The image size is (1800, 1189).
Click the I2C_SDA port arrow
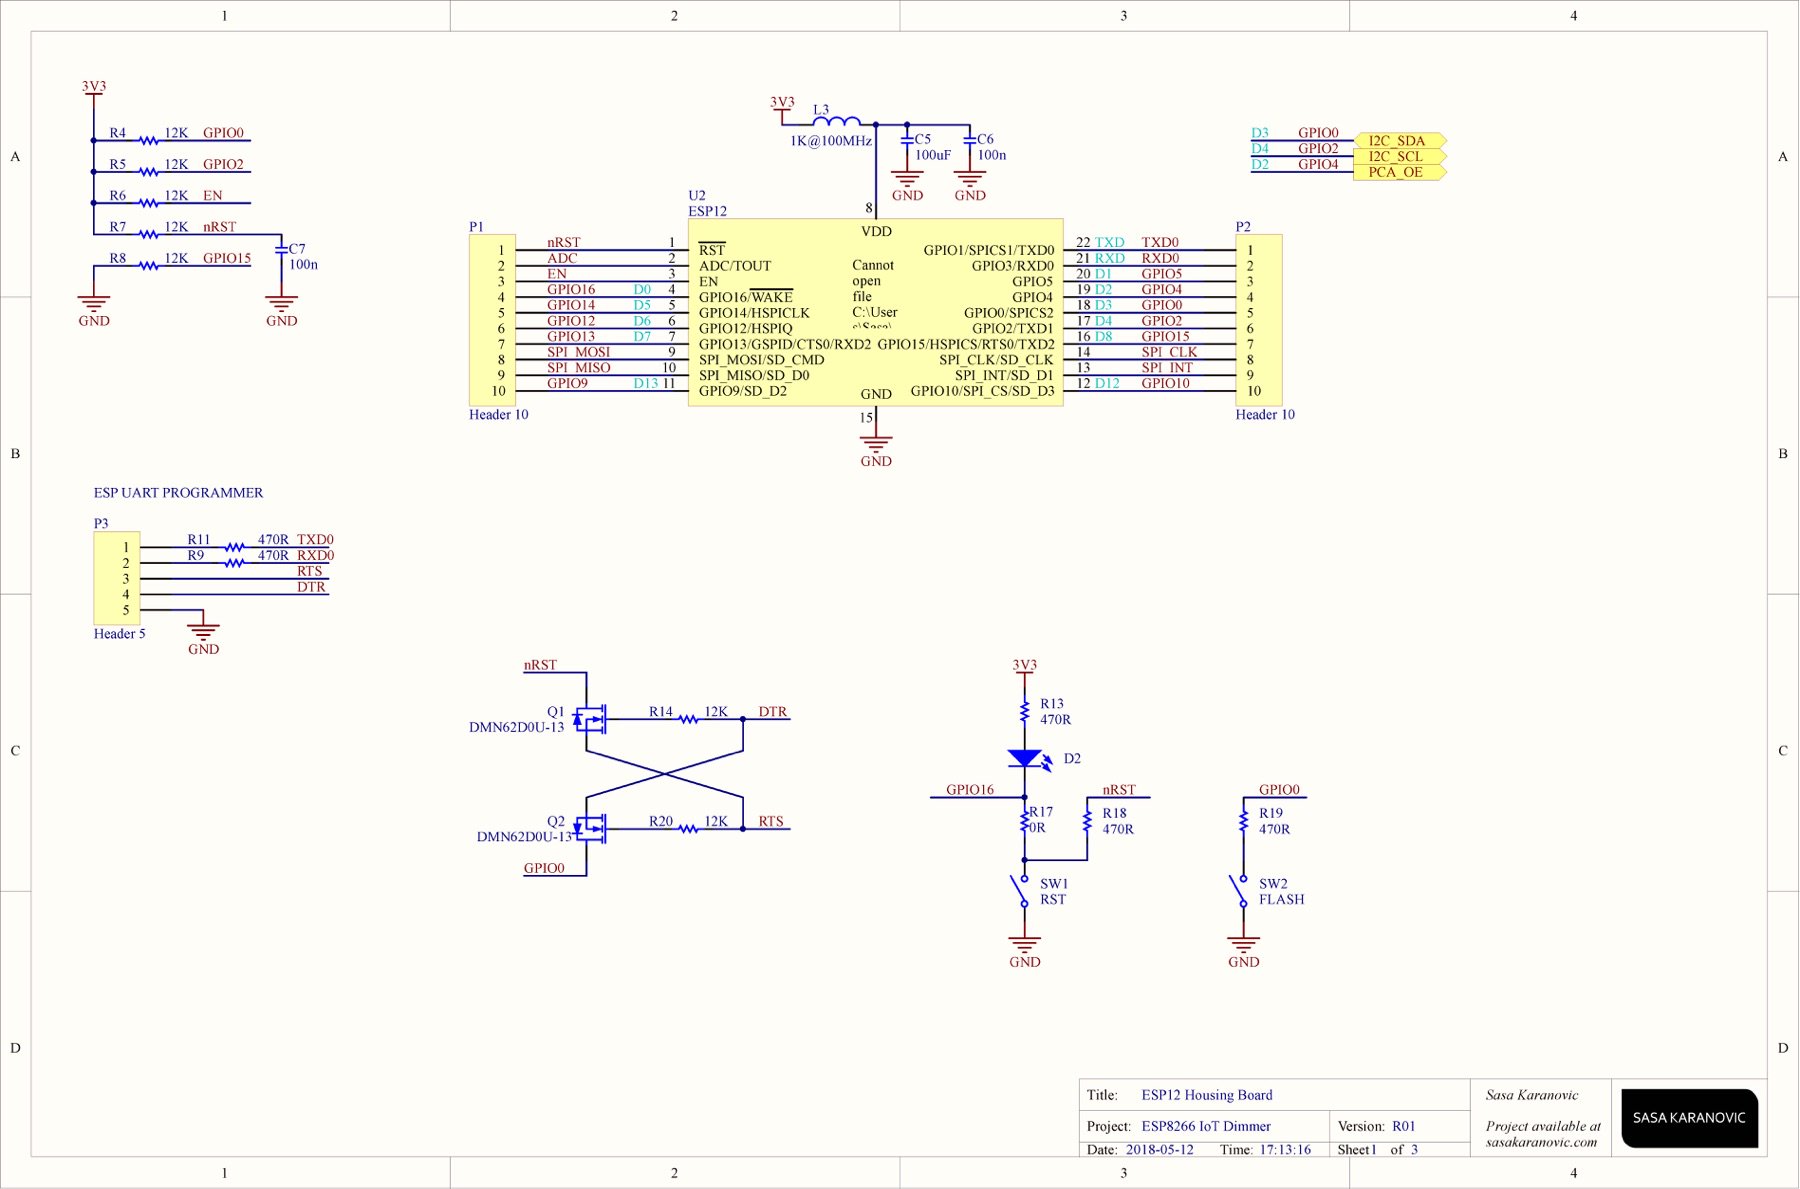tap(1397, 141)
